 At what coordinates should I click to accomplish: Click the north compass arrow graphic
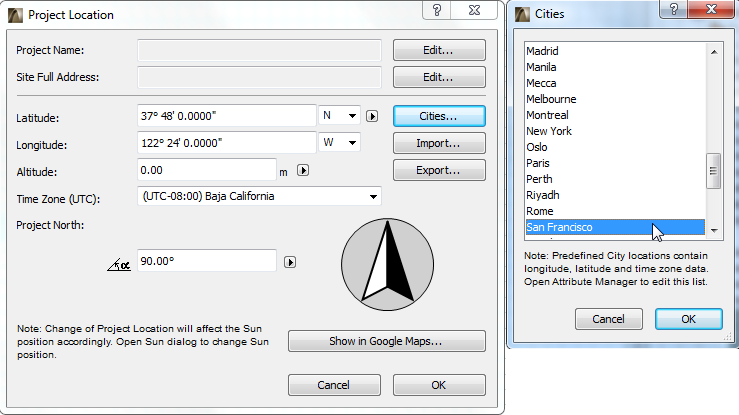(387, 264)
